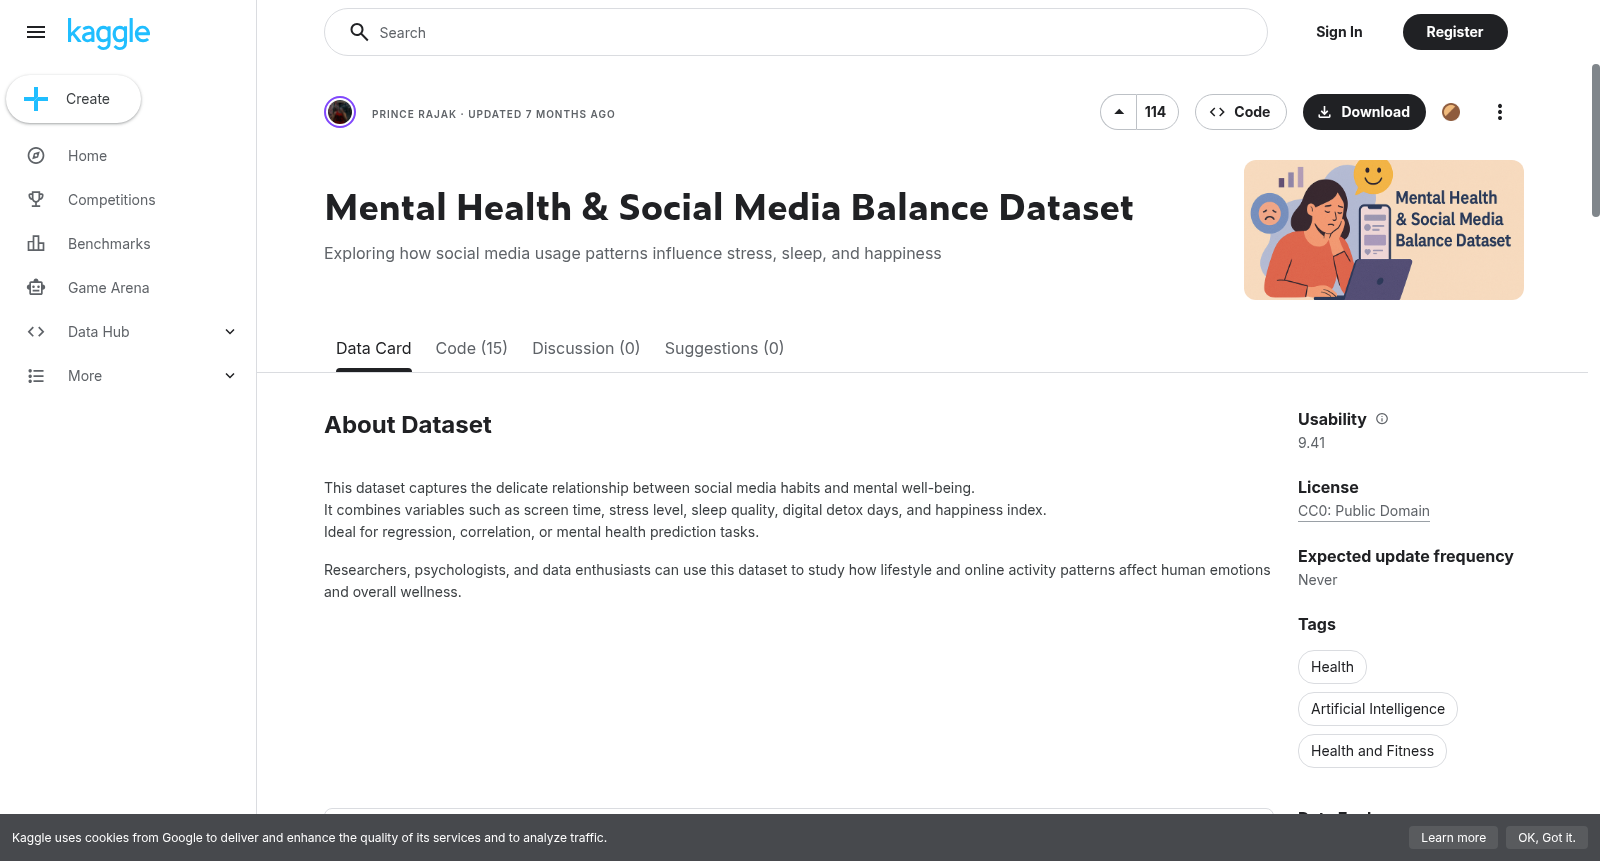Click the Competitions trophy icon
The image size is (1600, 861).
point(36,200)
